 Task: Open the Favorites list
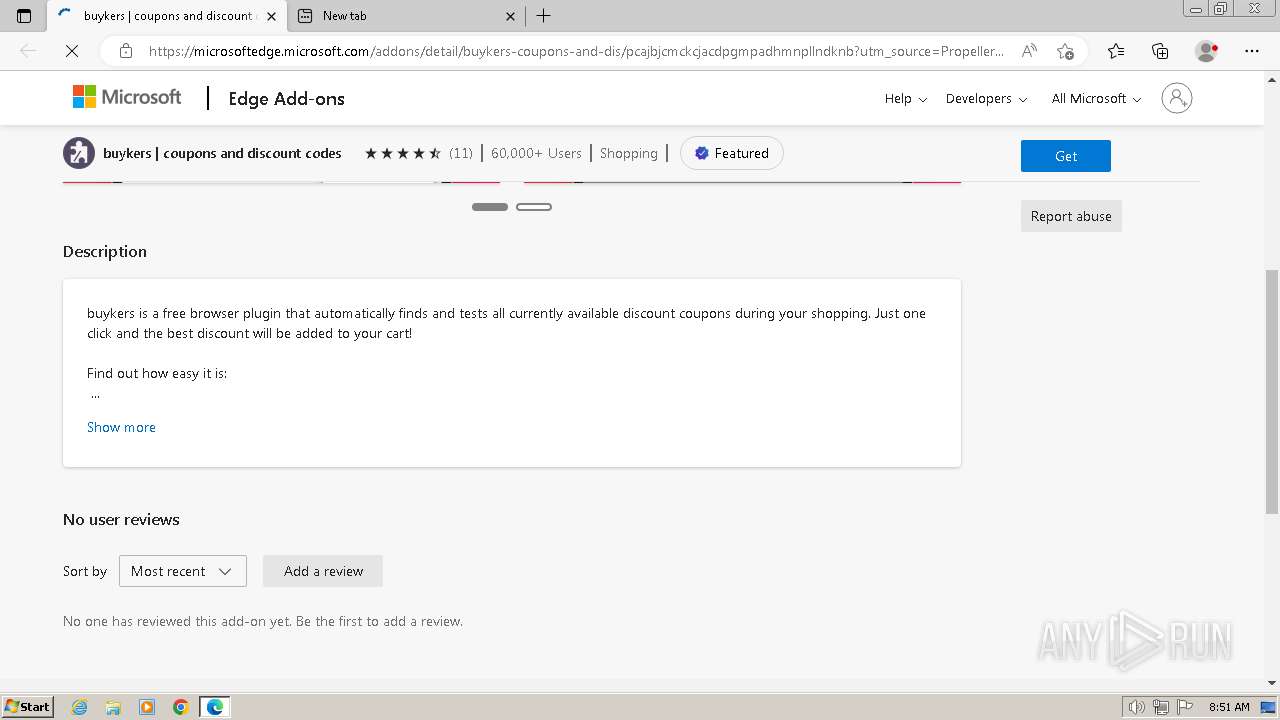tap(1116, 51)
